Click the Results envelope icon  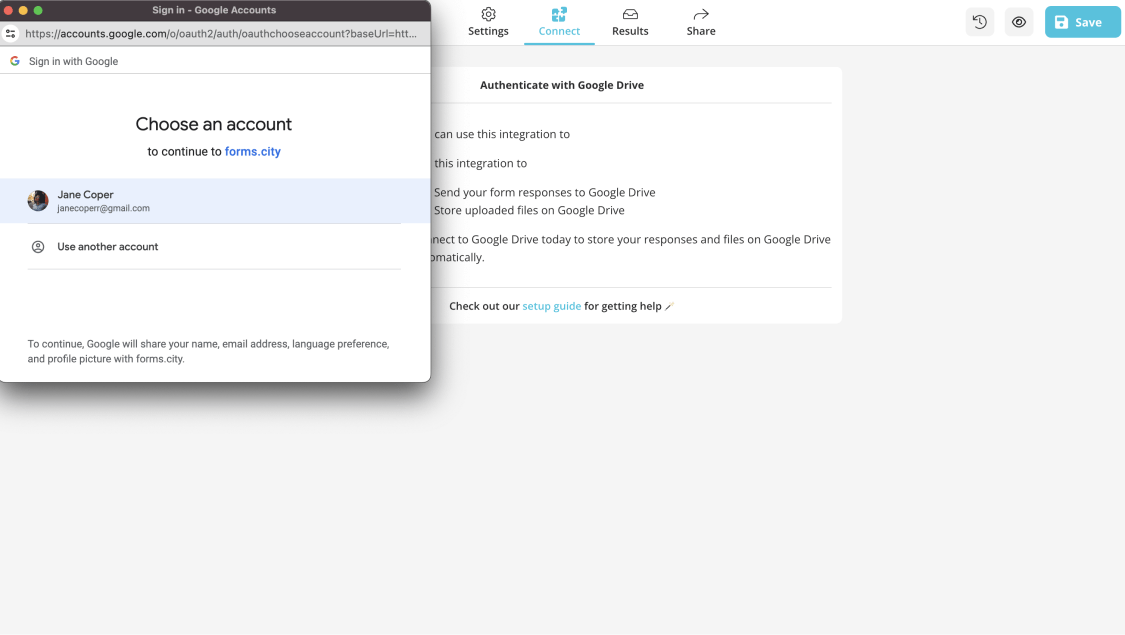[630, 15]
